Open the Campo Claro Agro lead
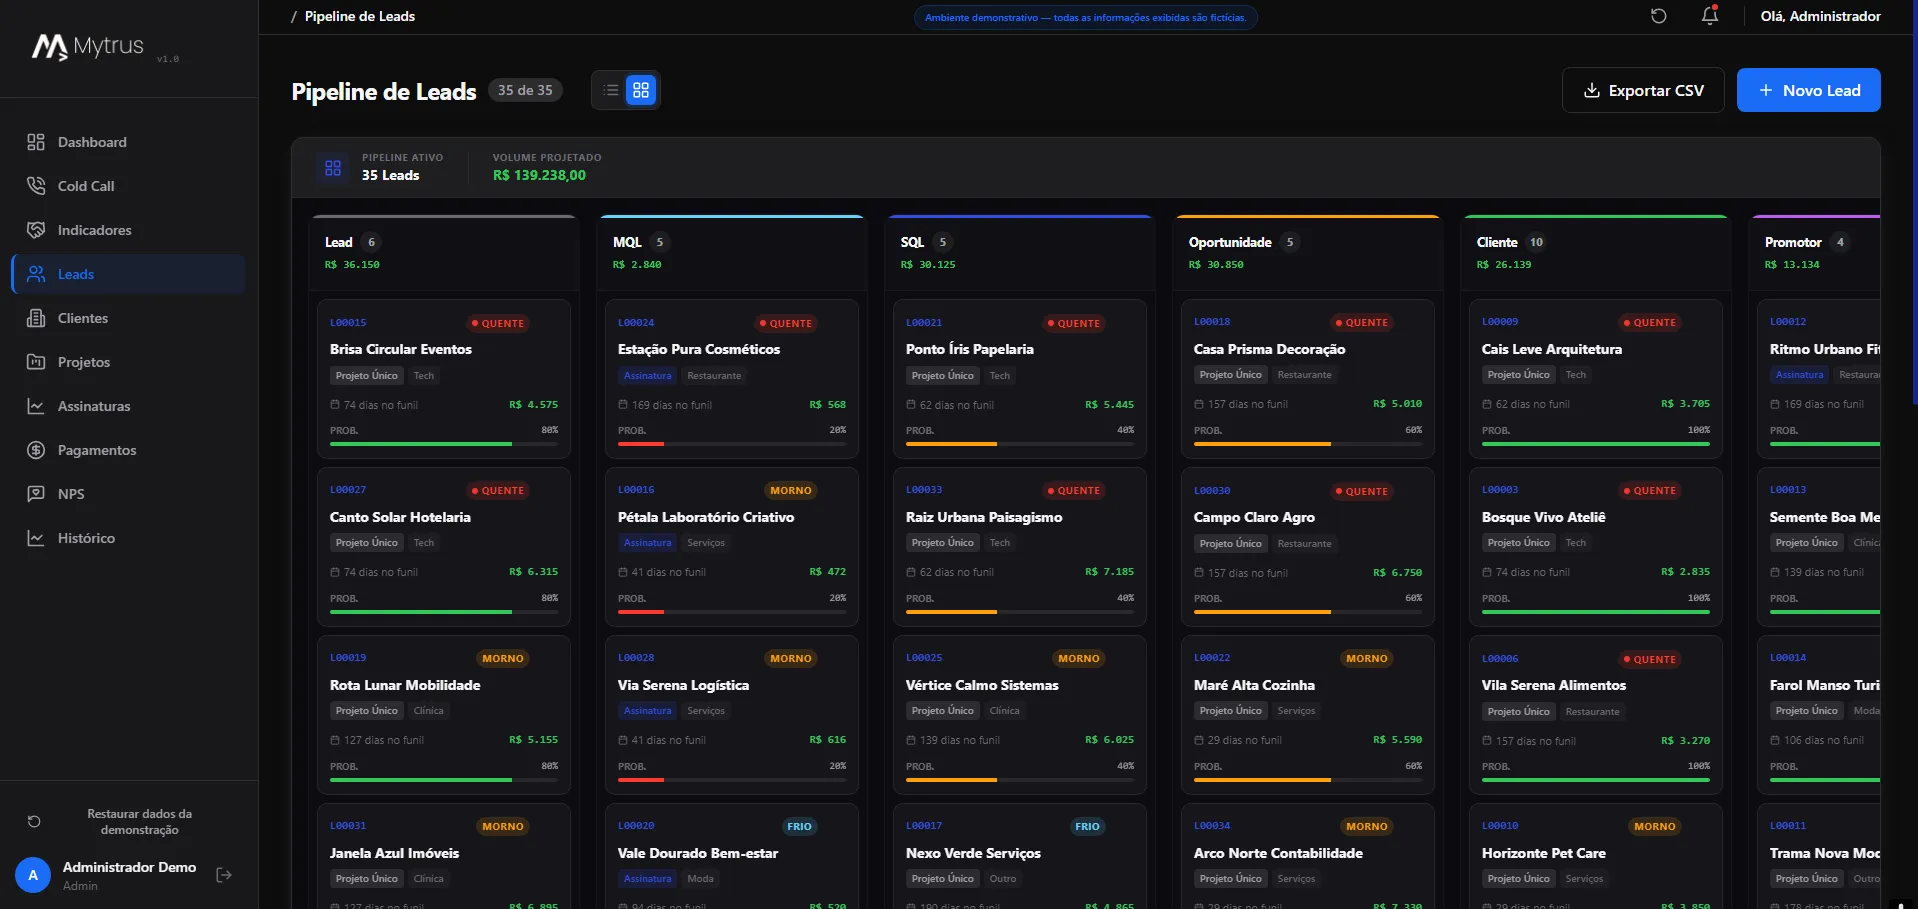Screen dimensions: 1918x909 point(1308,546)
